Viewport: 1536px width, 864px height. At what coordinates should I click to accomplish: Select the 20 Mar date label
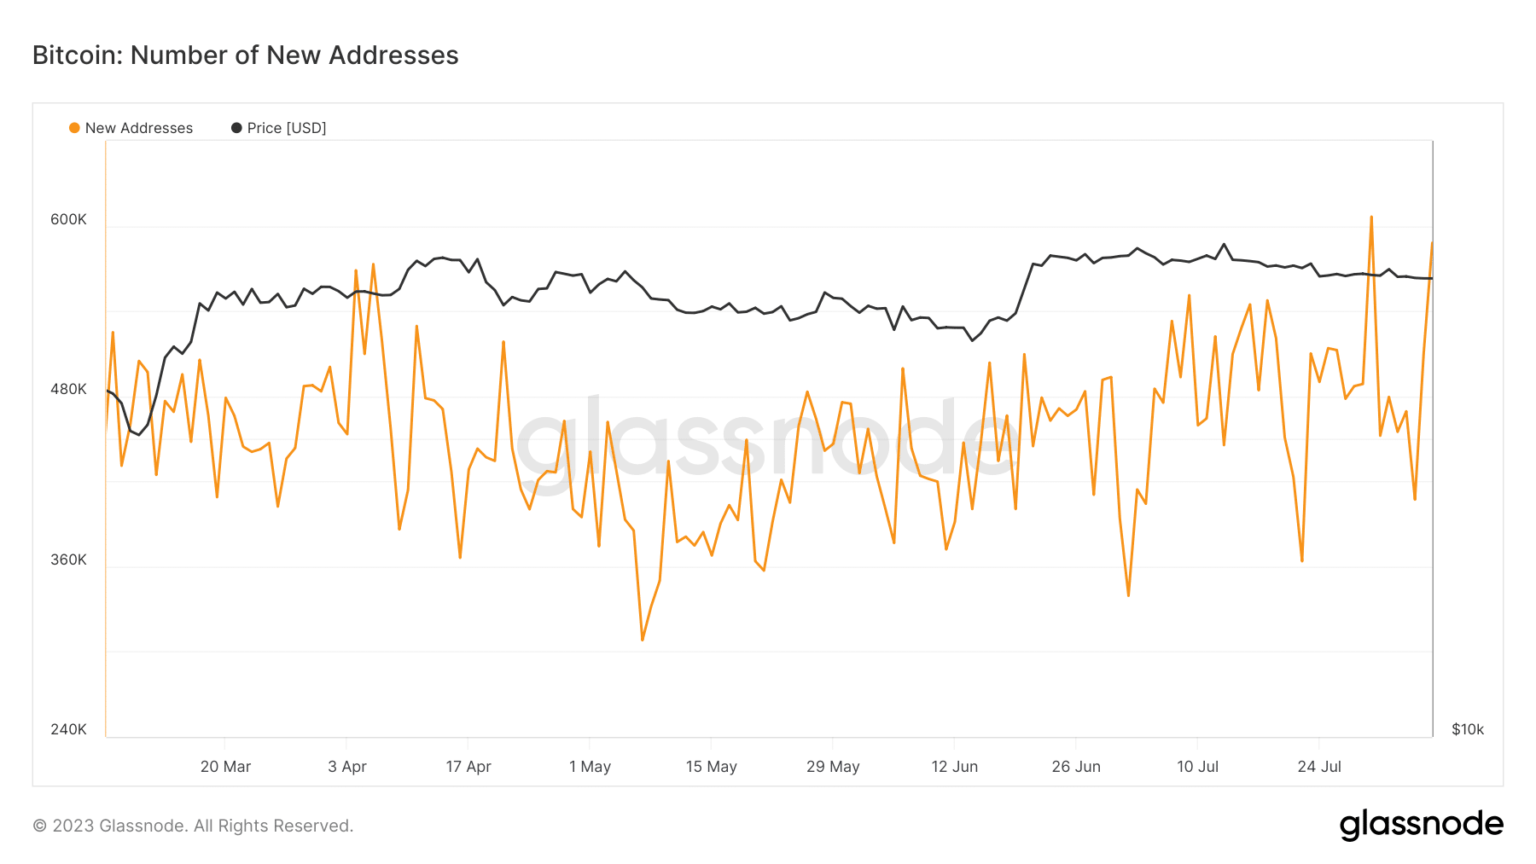(225, 766)
